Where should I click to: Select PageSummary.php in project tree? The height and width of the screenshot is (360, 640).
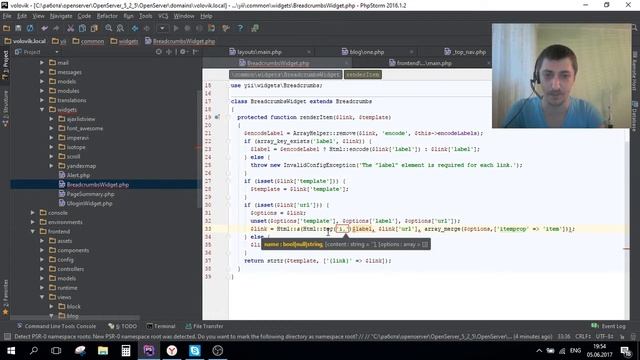click(x=90, y=194)
